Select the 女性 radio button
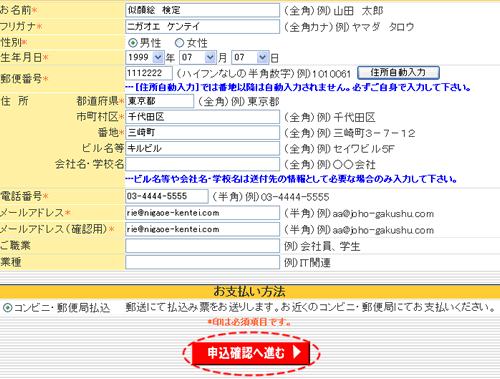This screenshot has width=500, height=379. tap(179, 43)
